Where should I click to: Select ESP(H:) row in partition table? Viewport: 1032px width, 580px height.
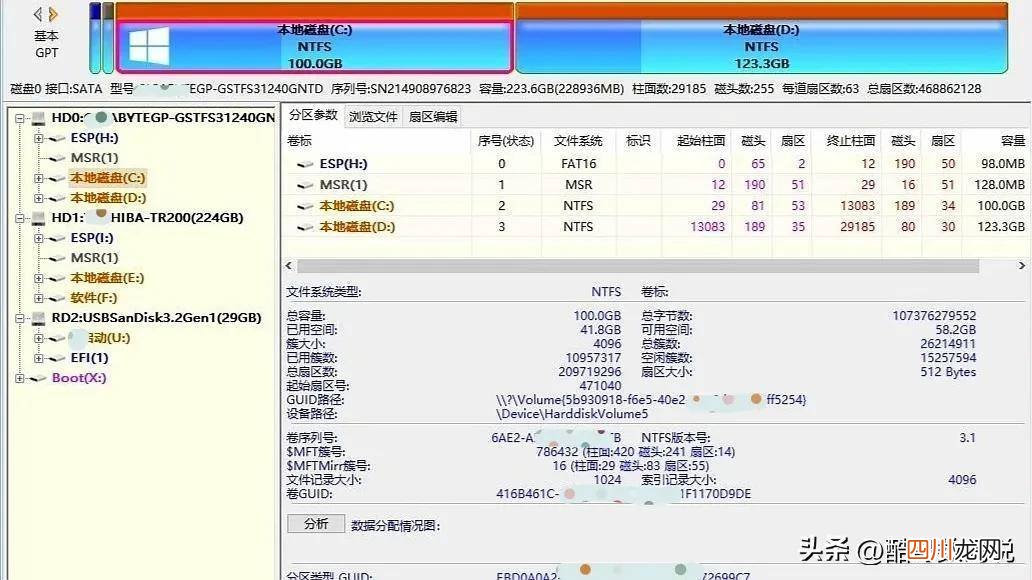656,164
